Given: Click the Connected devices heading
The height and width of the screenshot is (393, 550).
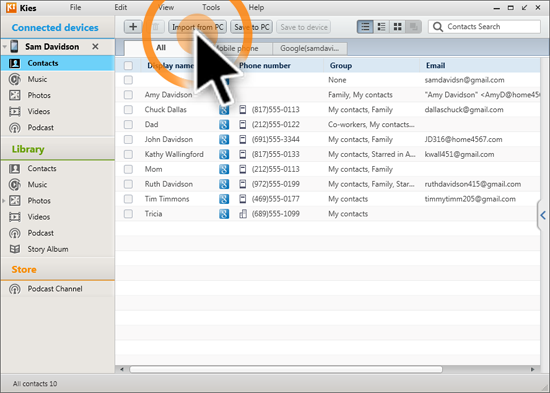Looking at the screenshot, I should 55,27.
